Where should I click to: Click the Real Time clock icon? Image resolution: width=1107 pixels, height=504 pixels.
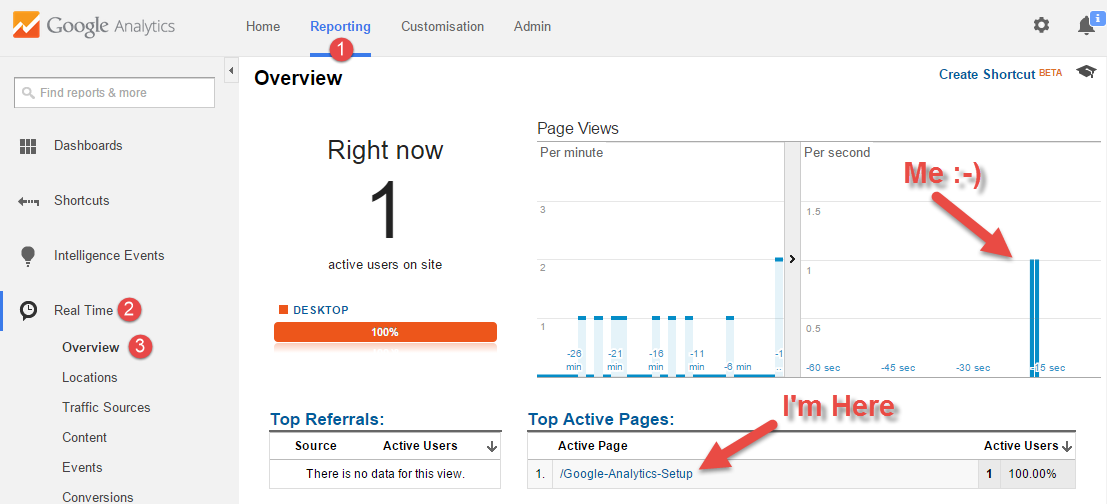coord(28,311)
